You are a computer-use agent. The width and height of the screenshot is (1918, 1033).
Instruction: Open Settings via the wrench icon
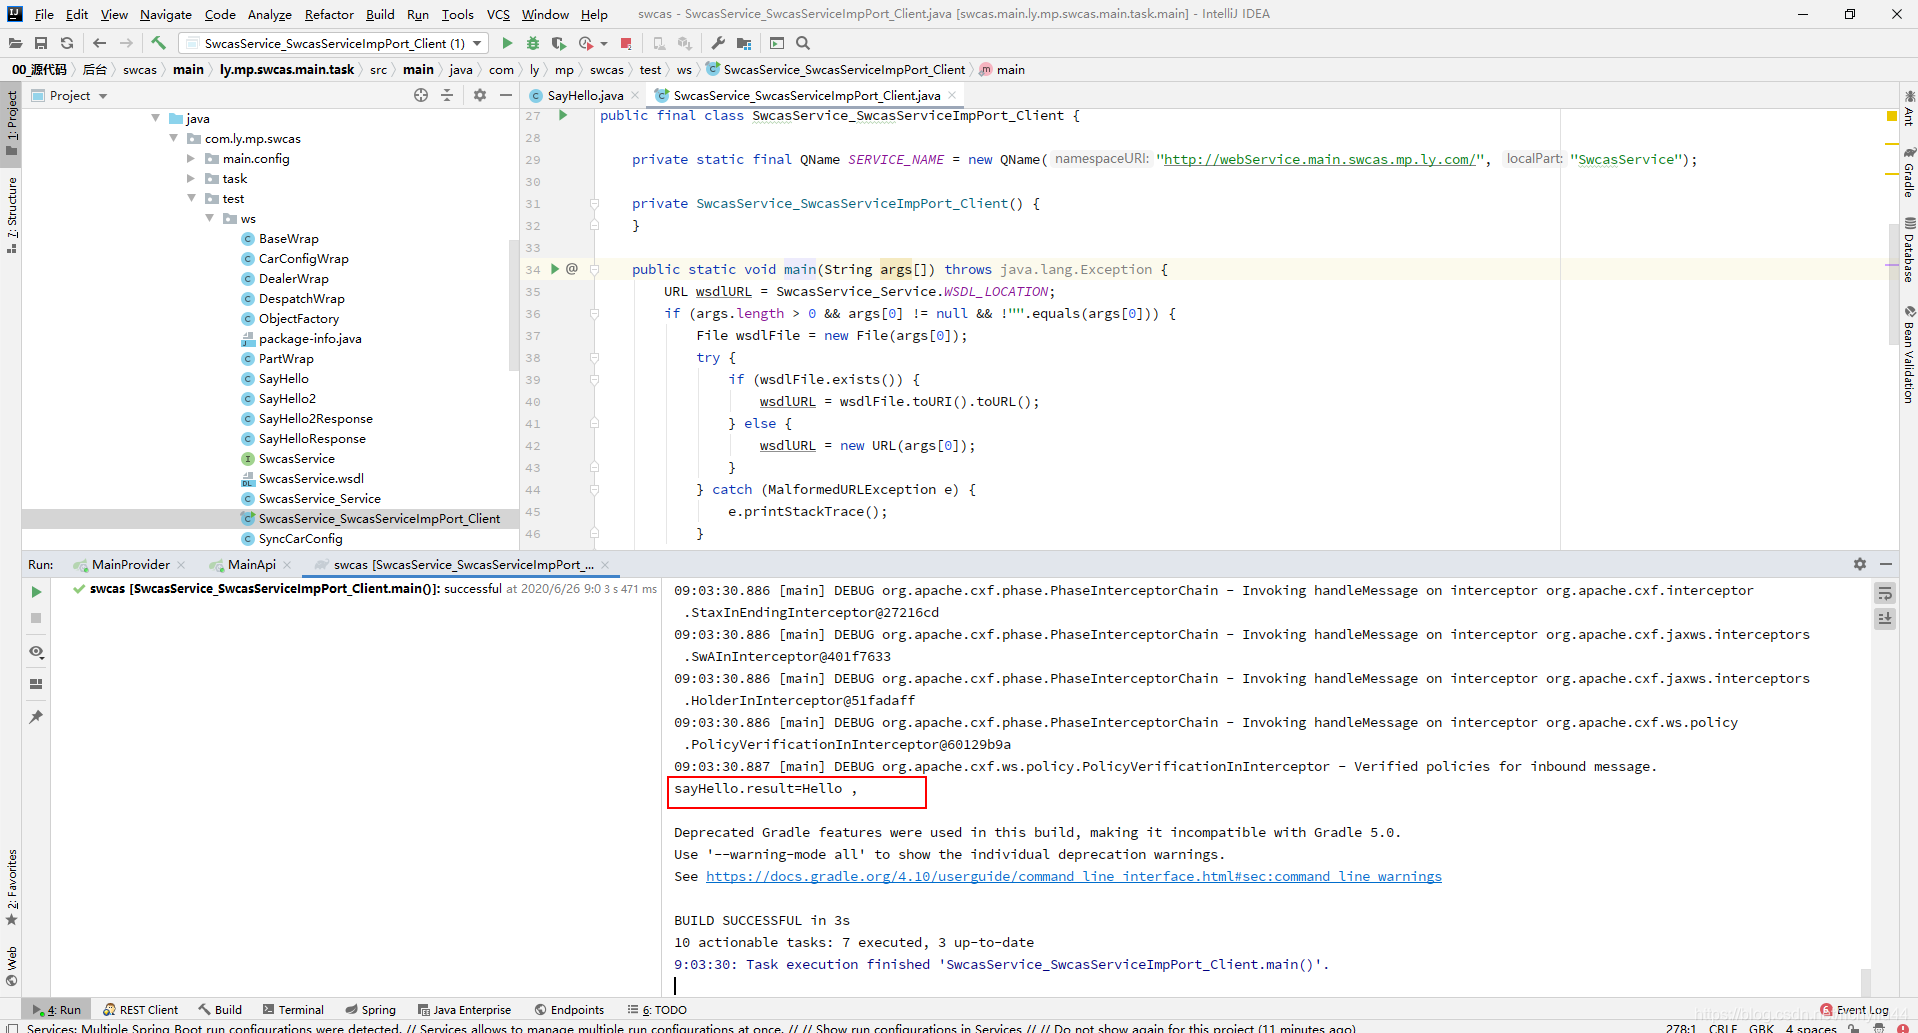[718, 43]
